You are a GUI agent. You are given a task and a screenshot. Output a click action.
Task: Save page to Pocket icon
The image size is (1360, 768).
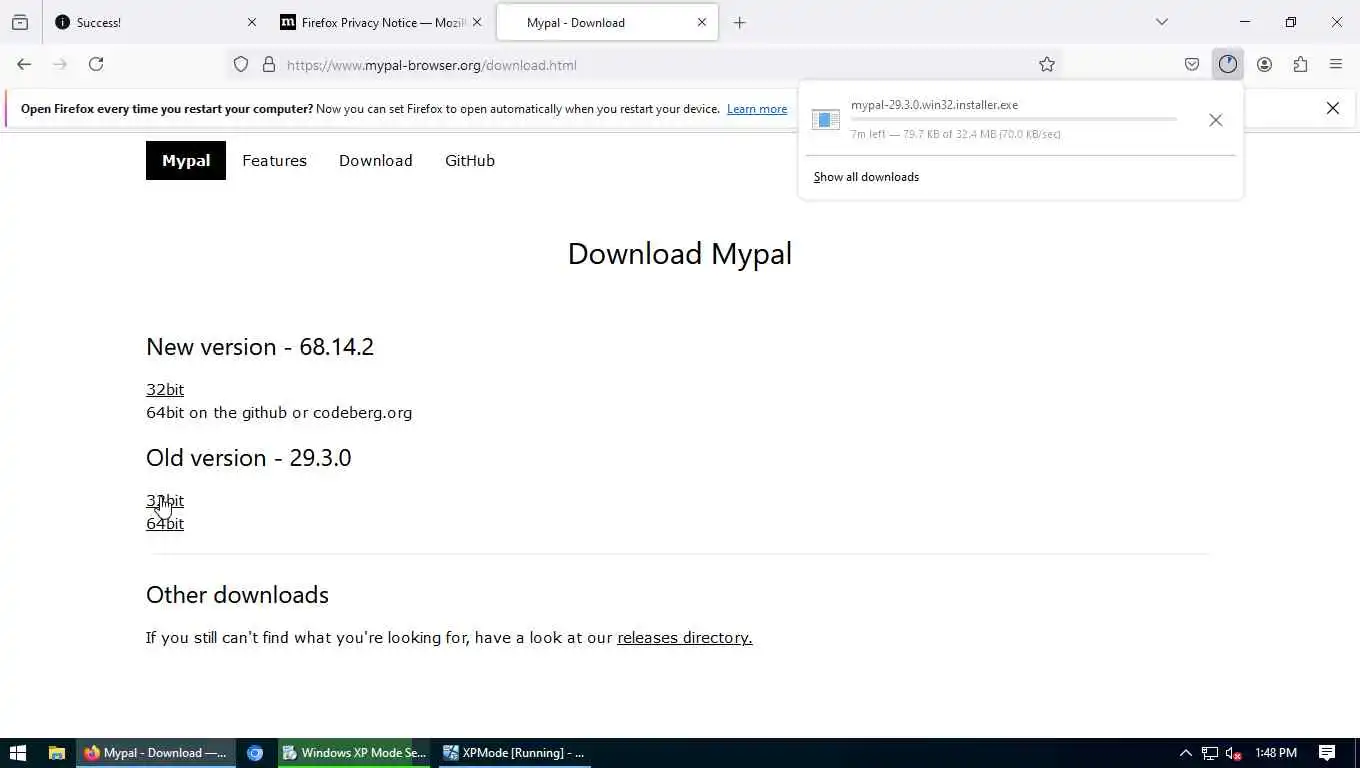click(x=1192, y=64)
